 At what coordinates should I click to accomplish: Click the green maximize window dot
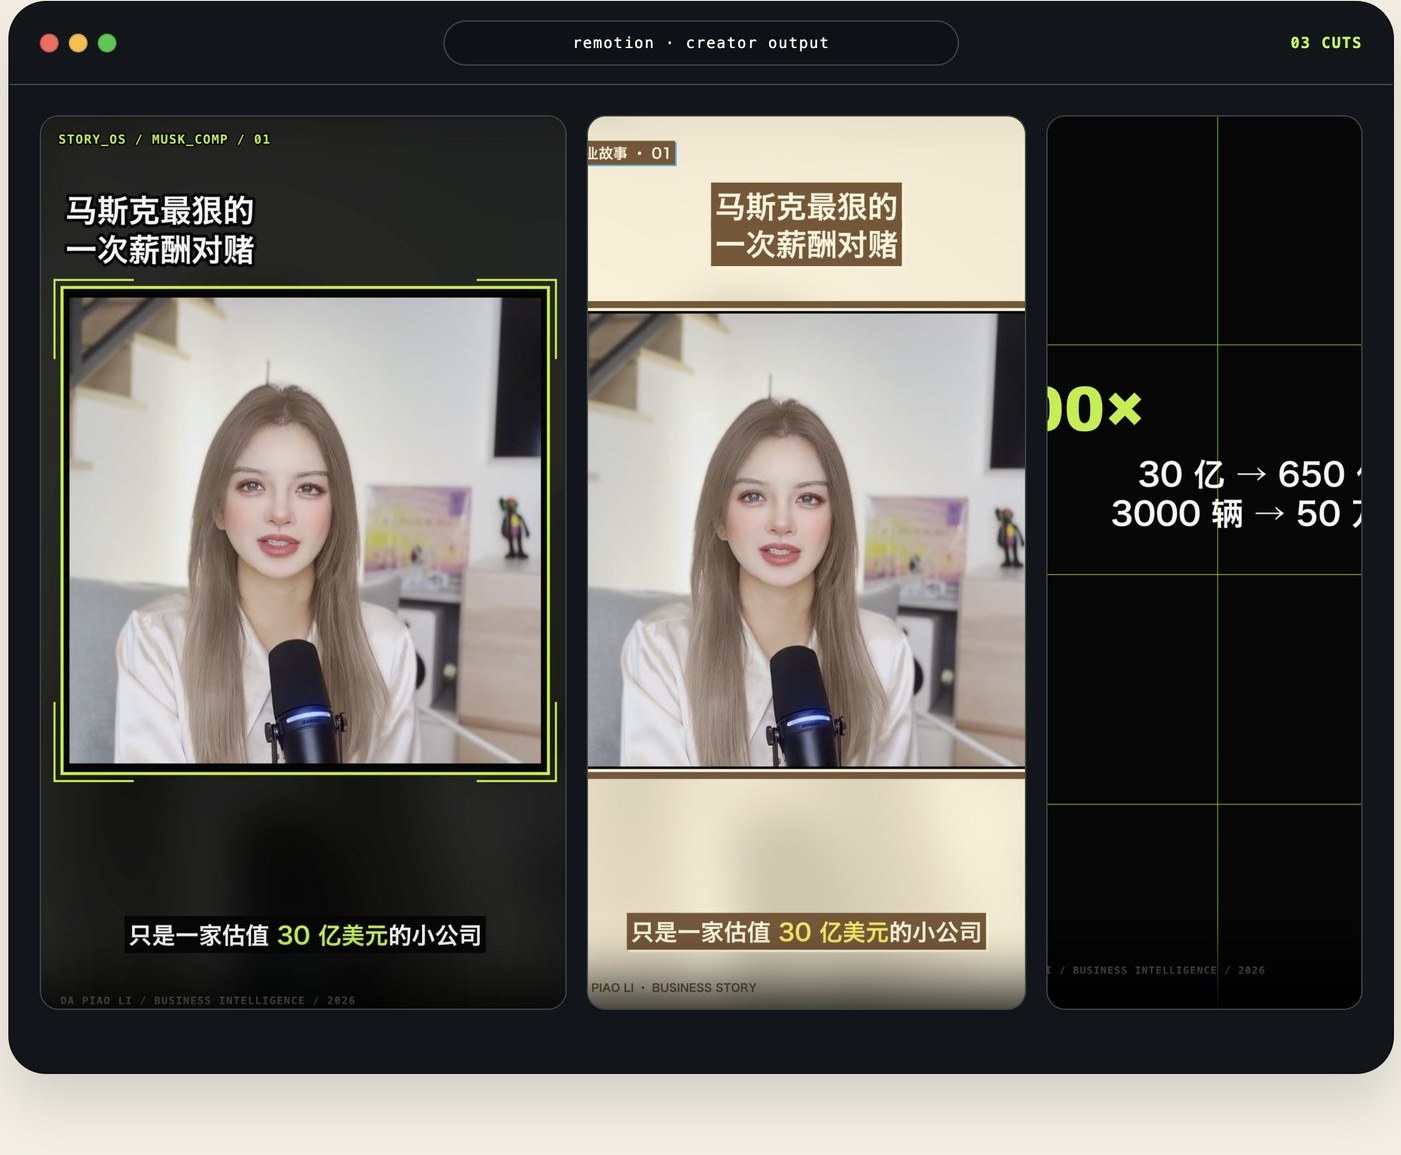click(x=107, y=43)
